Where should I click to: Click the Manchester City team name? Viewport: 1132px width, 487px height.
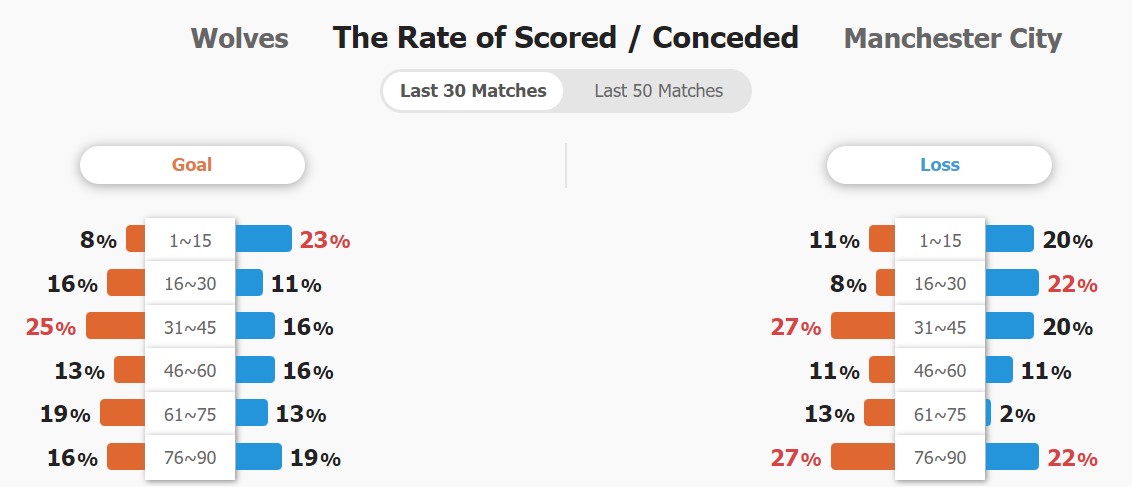tap(952, 39)
